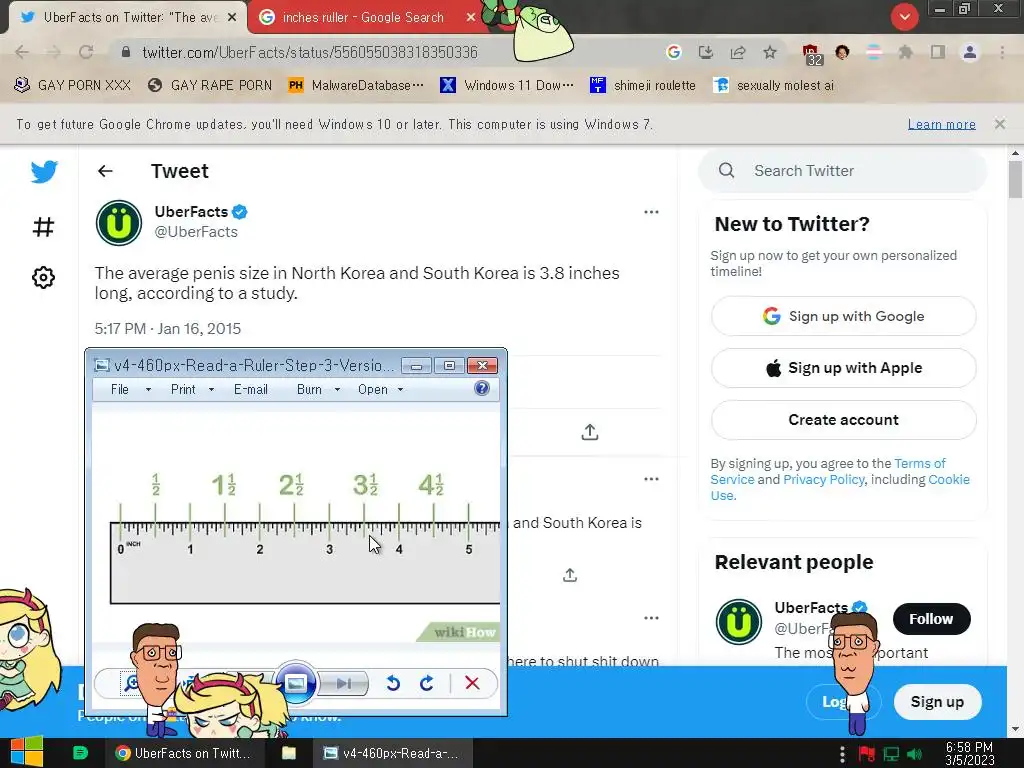This screenshot has width=1024, height=768.
Task: Open photo viewer help icon
Action: (x=482, y=389)
